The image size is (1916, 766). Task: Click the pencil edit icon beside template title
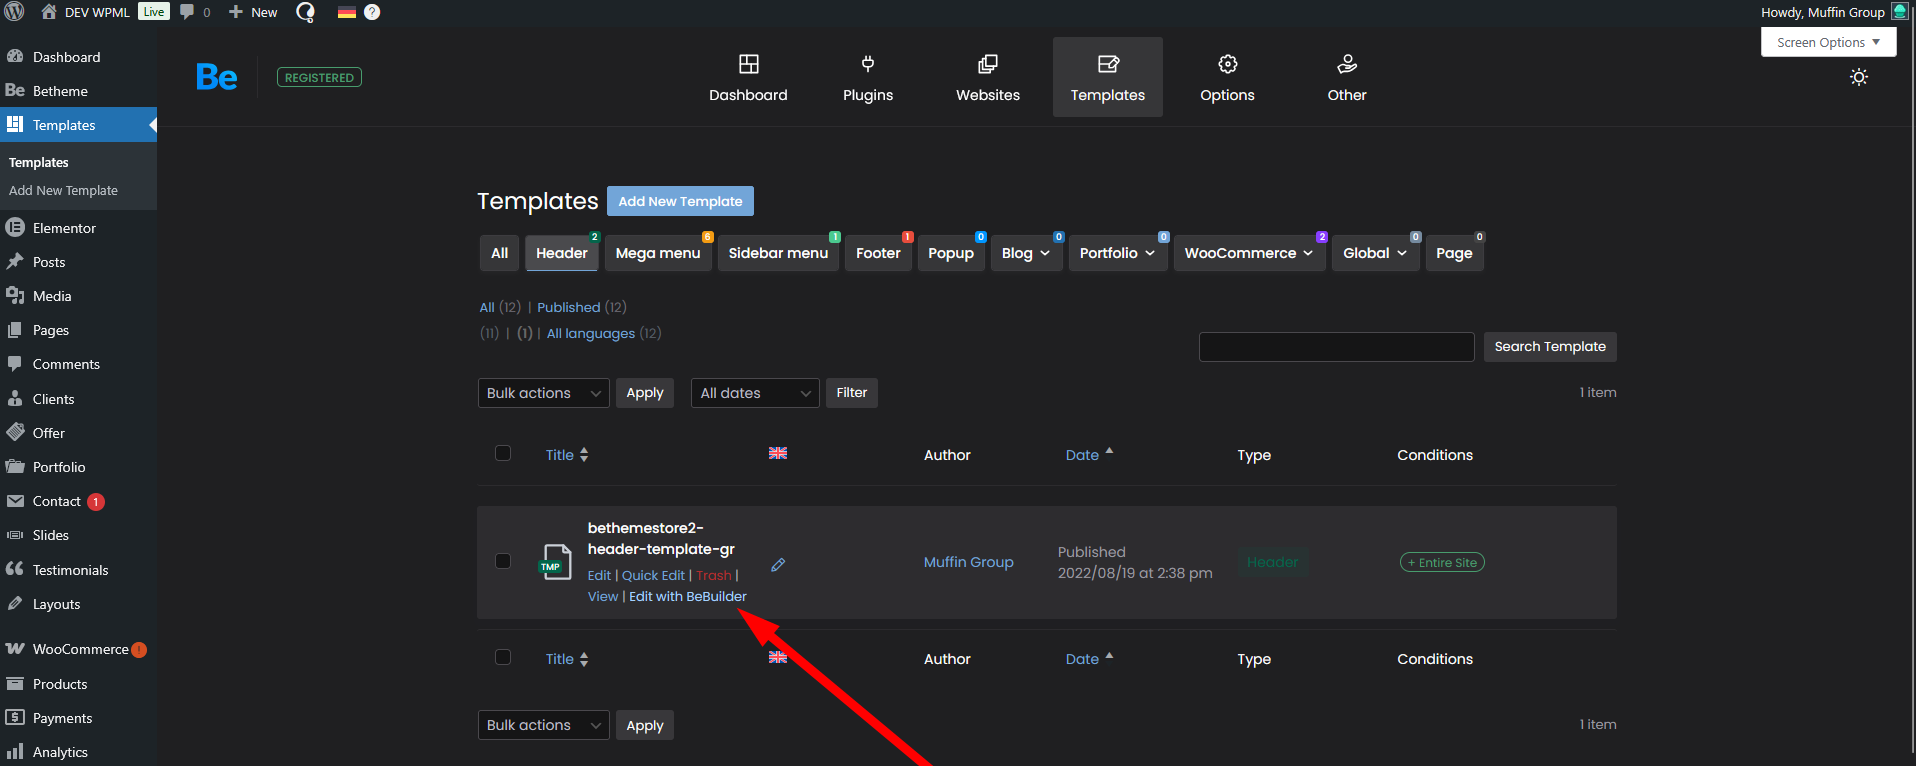778,565
